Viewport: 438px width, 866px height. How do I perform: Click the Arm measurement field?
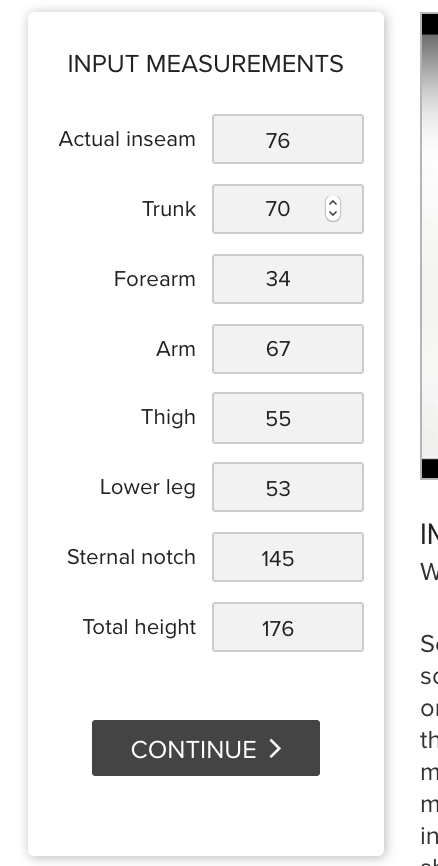tap(288, 349)
